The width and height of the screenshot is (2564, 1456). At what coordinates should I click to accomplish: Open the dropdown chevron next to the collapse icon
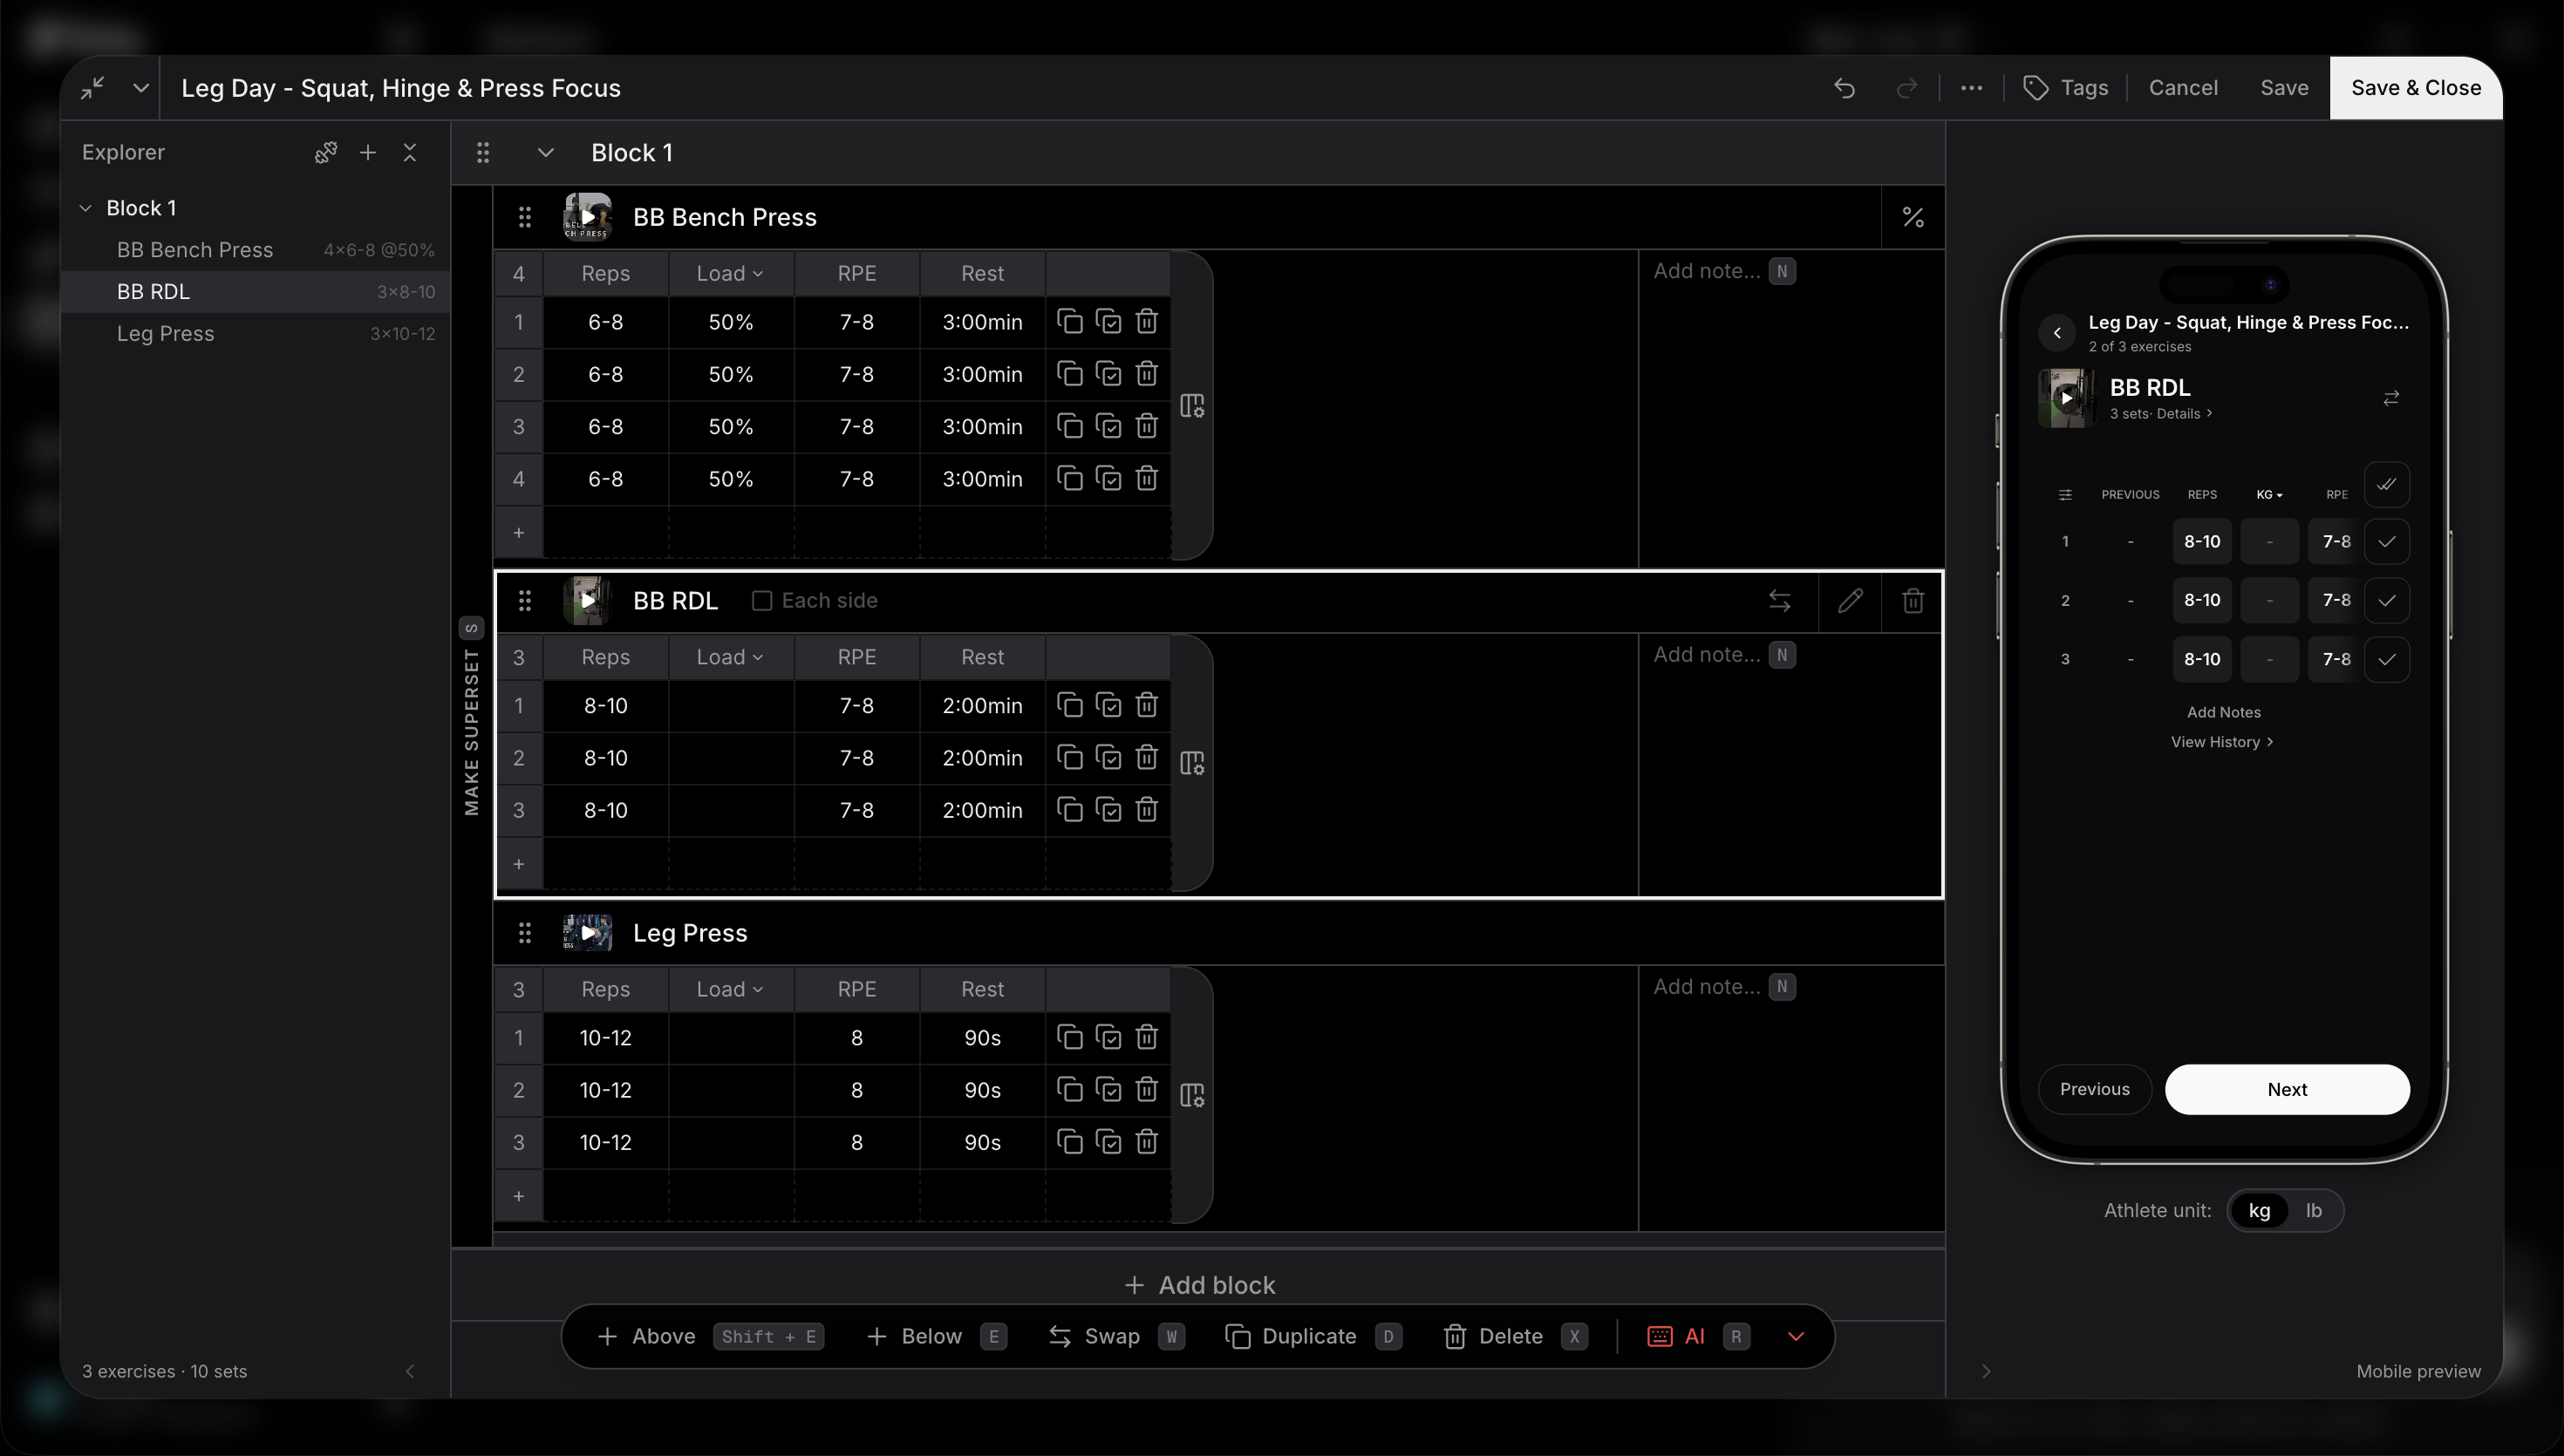(x=141, y=88)
